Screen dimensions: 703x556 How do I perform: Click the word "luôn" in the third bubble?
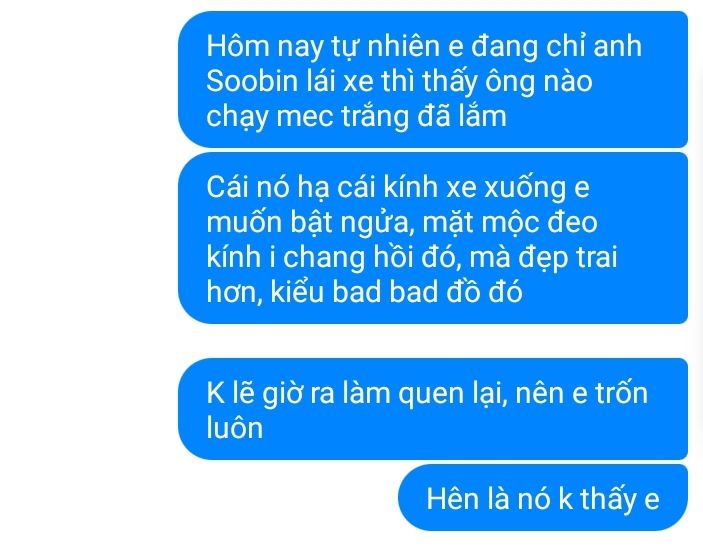pos(234,427)
